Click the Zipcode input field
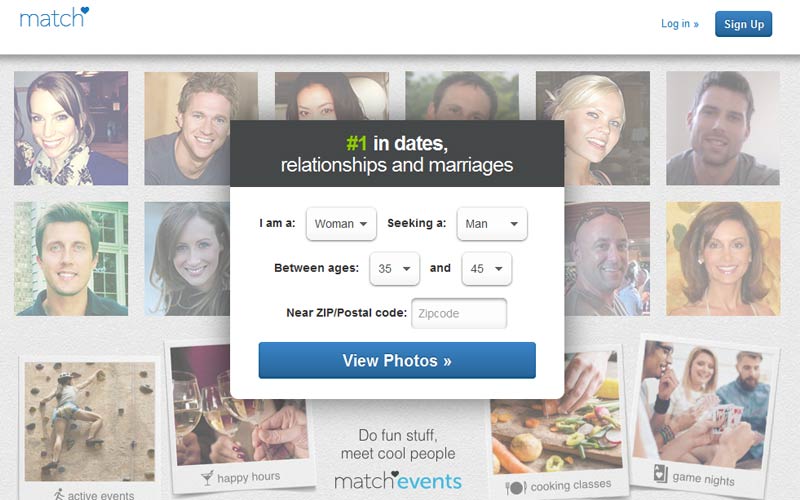The height and width of the screenshot is (500, 800). [x=459, y=313]
